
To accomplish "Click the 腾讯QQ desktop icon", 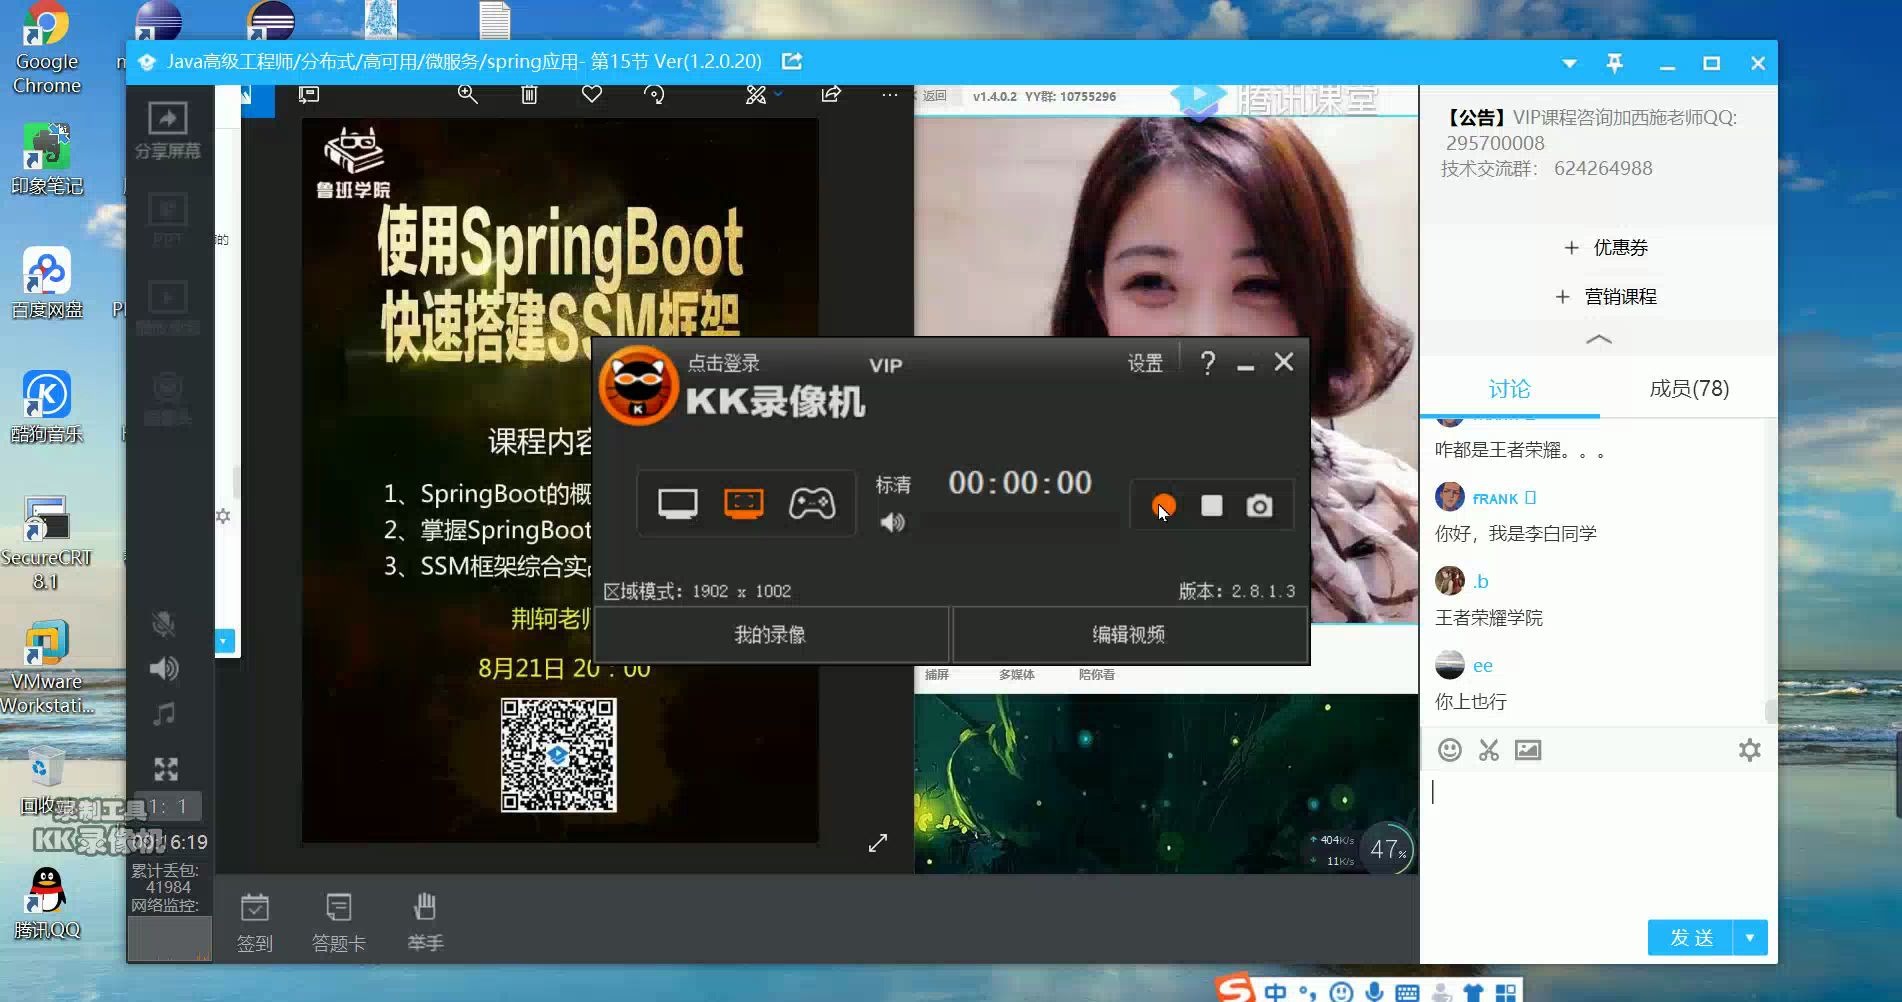I will coord(46,903).
